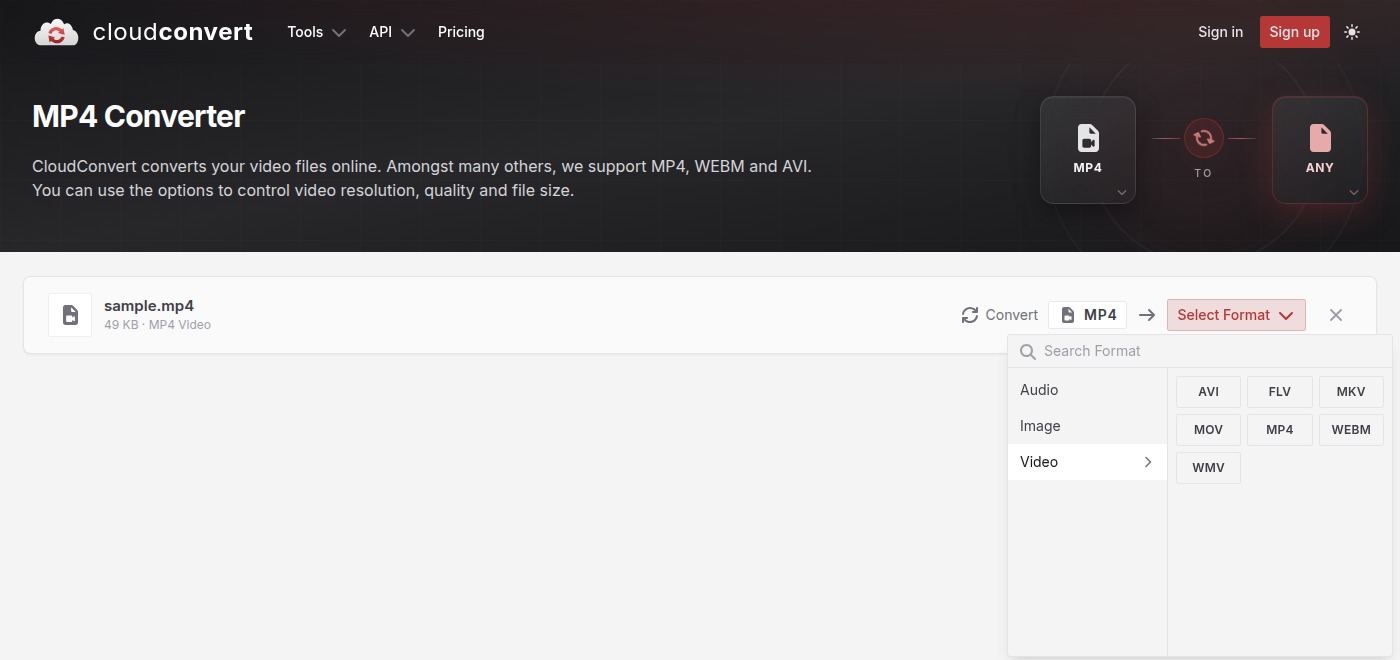Open the Tools menu
Image resolution: width=1400 pixels, height=660 pixels.
316,32
